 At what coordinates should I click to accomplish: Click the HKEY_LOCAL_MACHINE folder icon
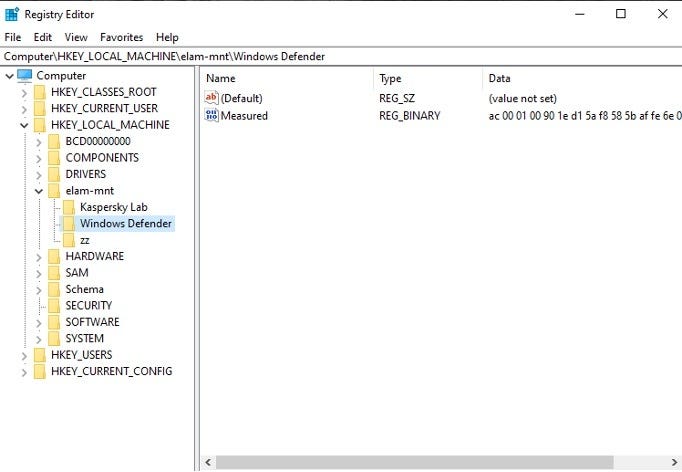point(40,125)
